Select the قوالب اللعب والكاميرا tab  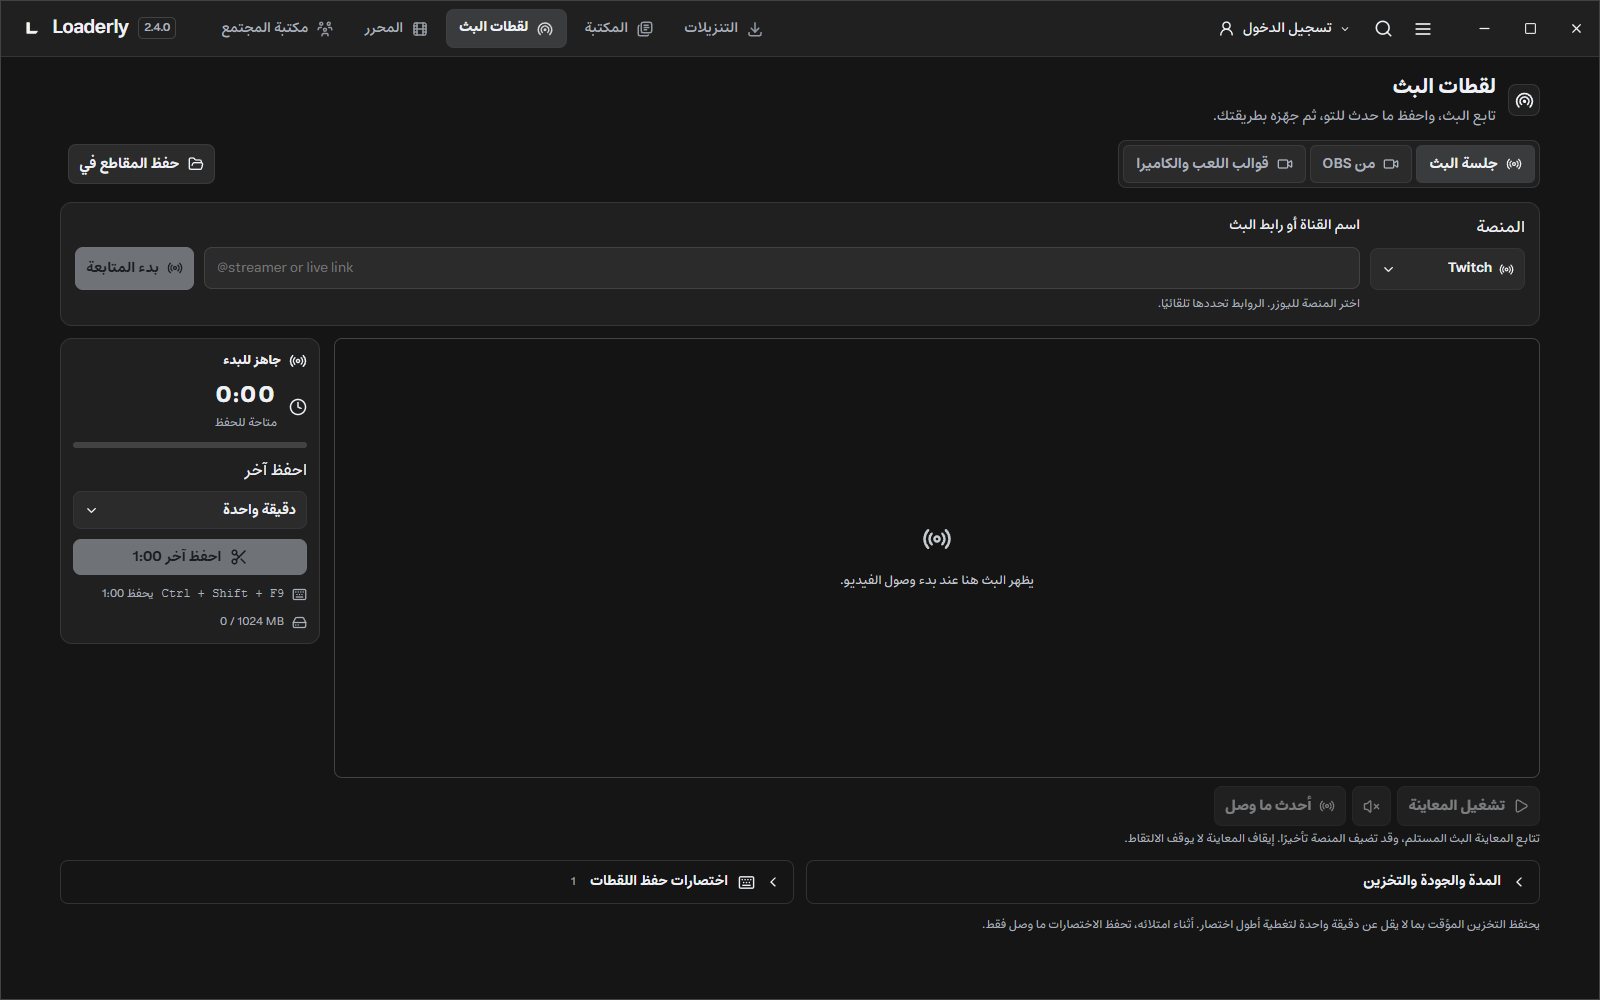coord(1214,164)
